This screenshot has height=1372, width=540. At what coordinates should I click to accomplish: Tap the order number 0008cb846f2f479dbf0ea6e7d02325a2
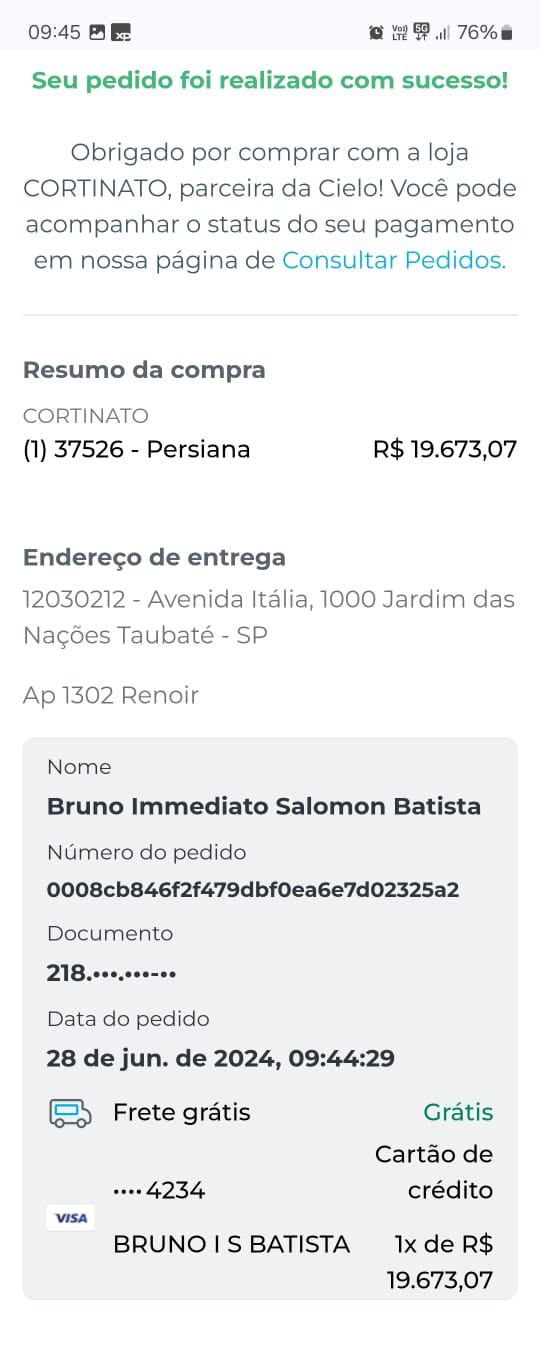click(x=253, y=889)
